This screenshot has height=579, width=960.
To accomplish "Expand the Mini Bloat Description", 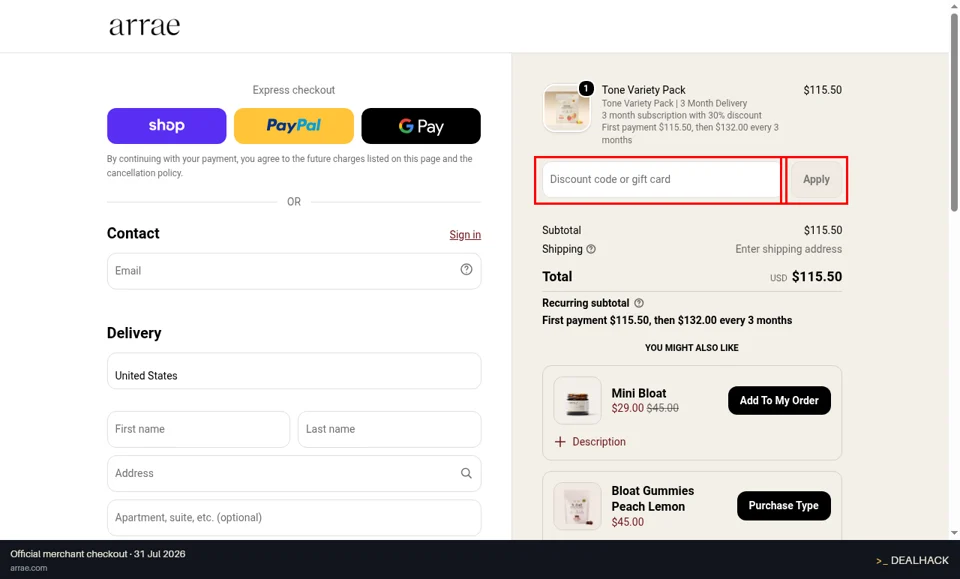I will pos(590,442).
